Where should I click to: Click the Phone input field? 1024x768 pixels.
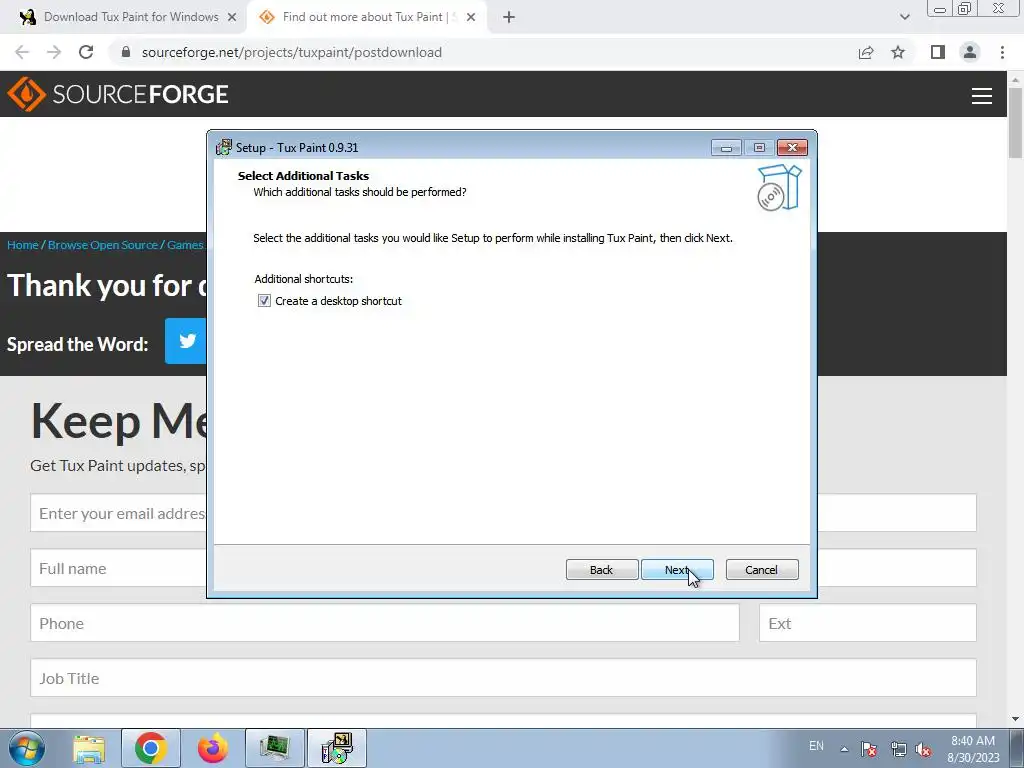(x=385, y=623)
